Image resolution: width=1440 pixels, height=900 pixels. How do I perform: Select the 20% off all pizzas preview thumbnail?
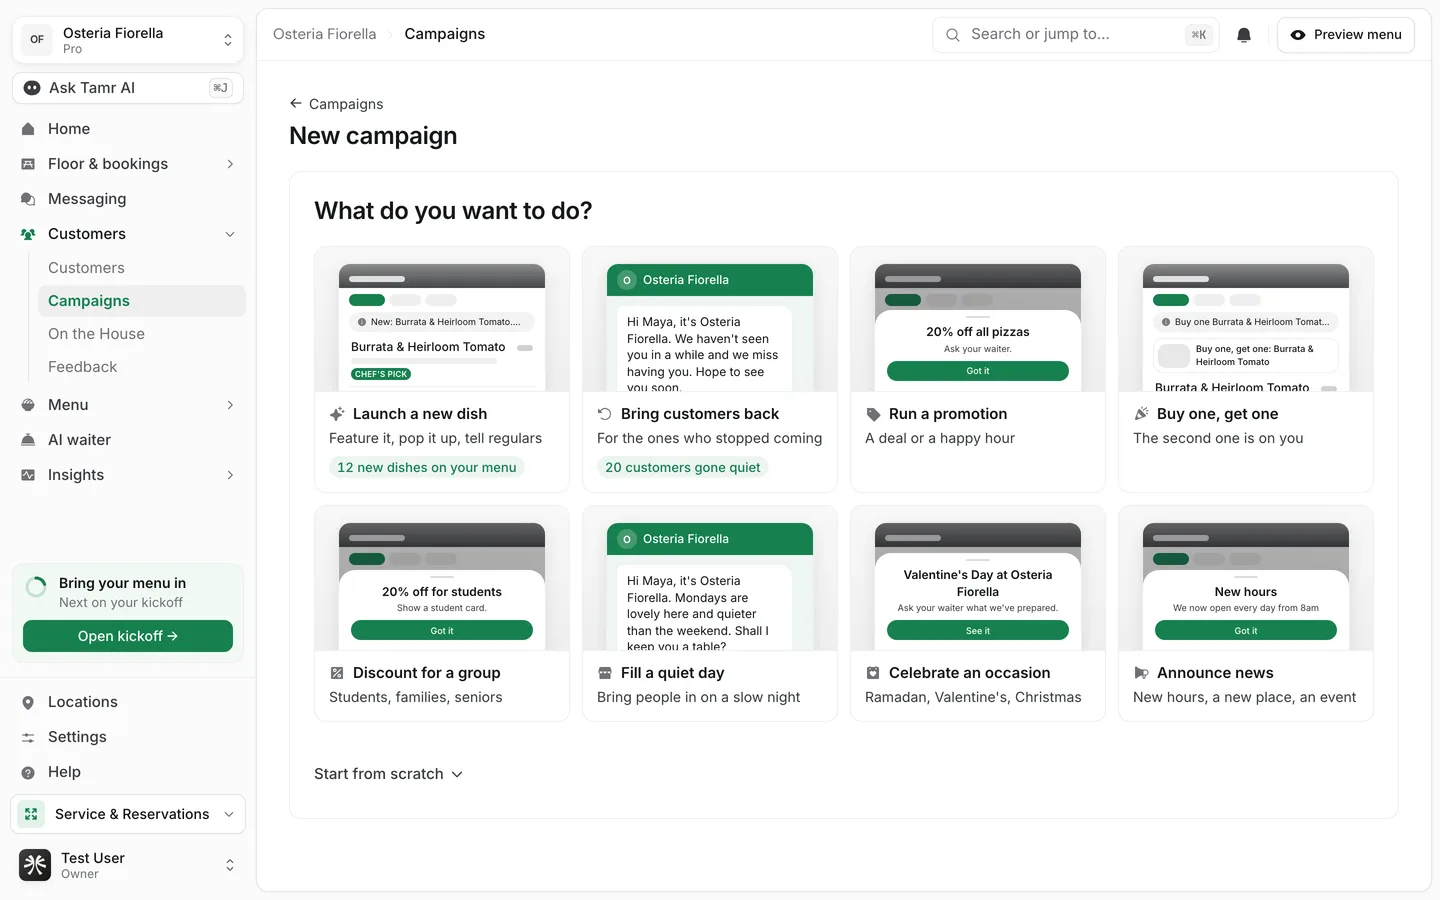(x=978, y=320)
